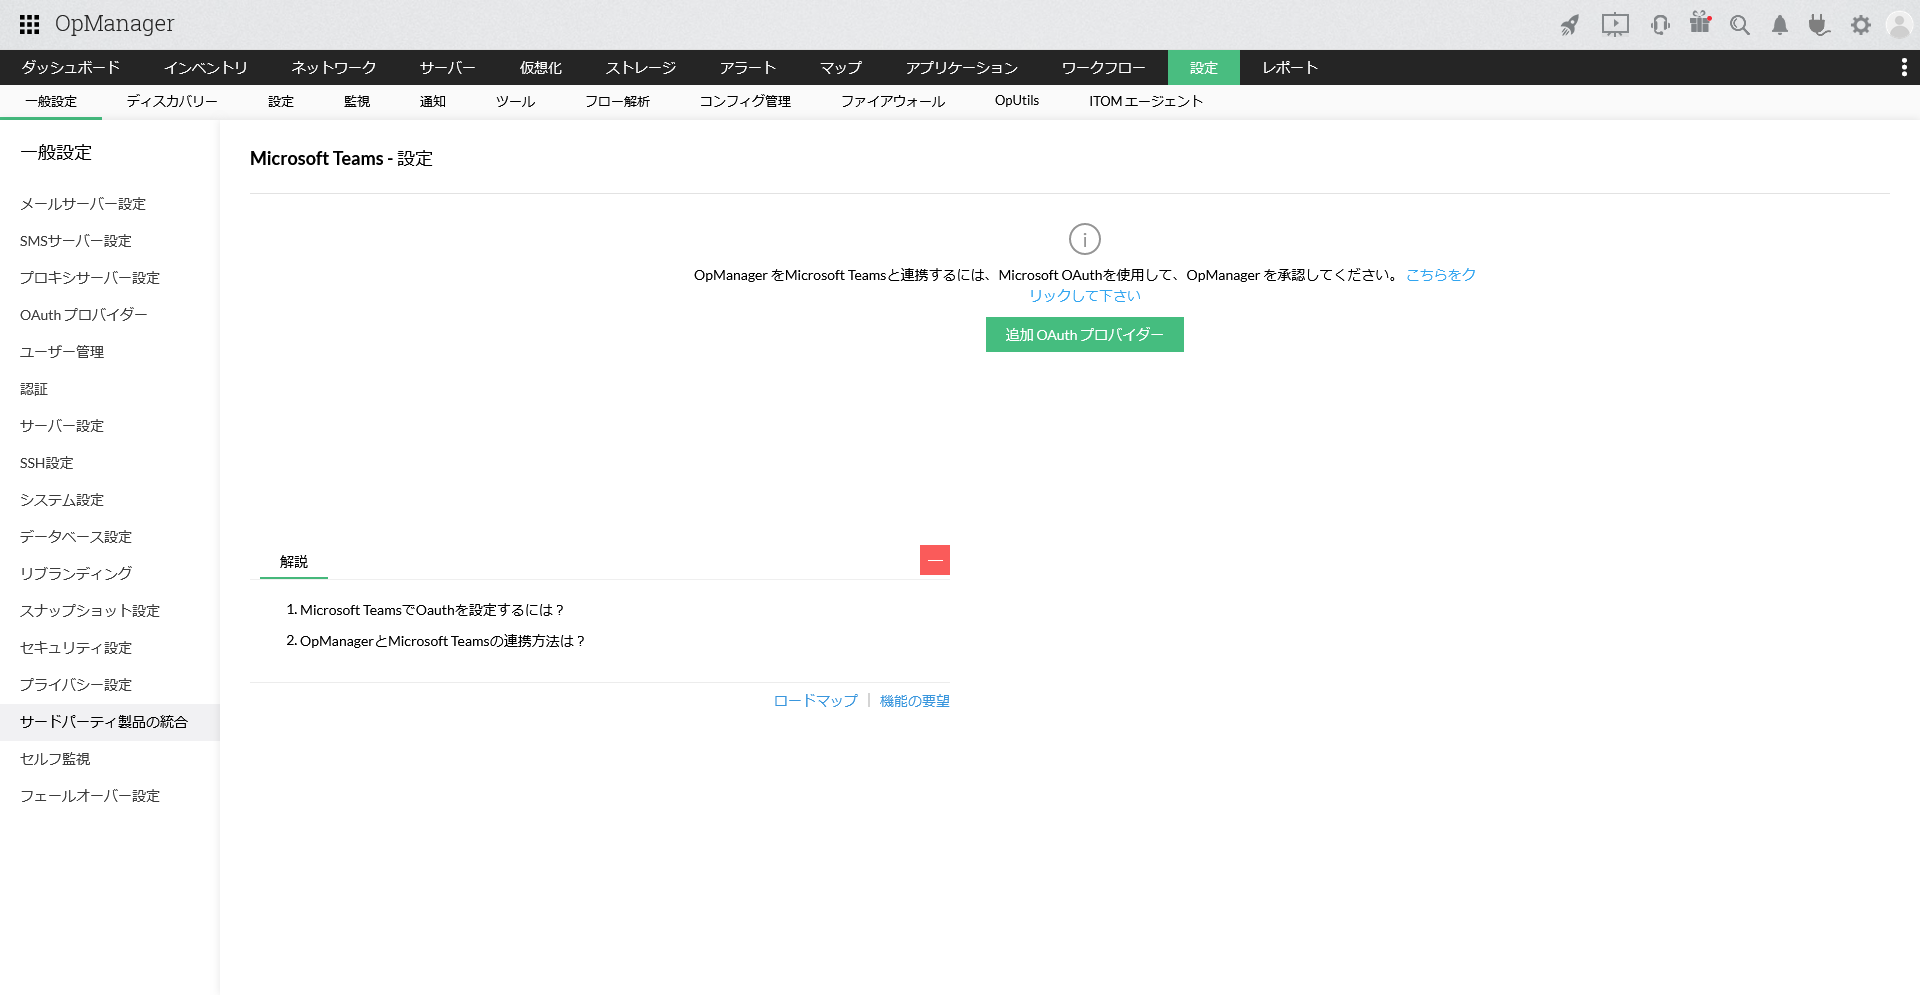Viewport: 1920px width, 995px height.
Task: Open the apps grid launcher icon
Action: pos(29,24)
